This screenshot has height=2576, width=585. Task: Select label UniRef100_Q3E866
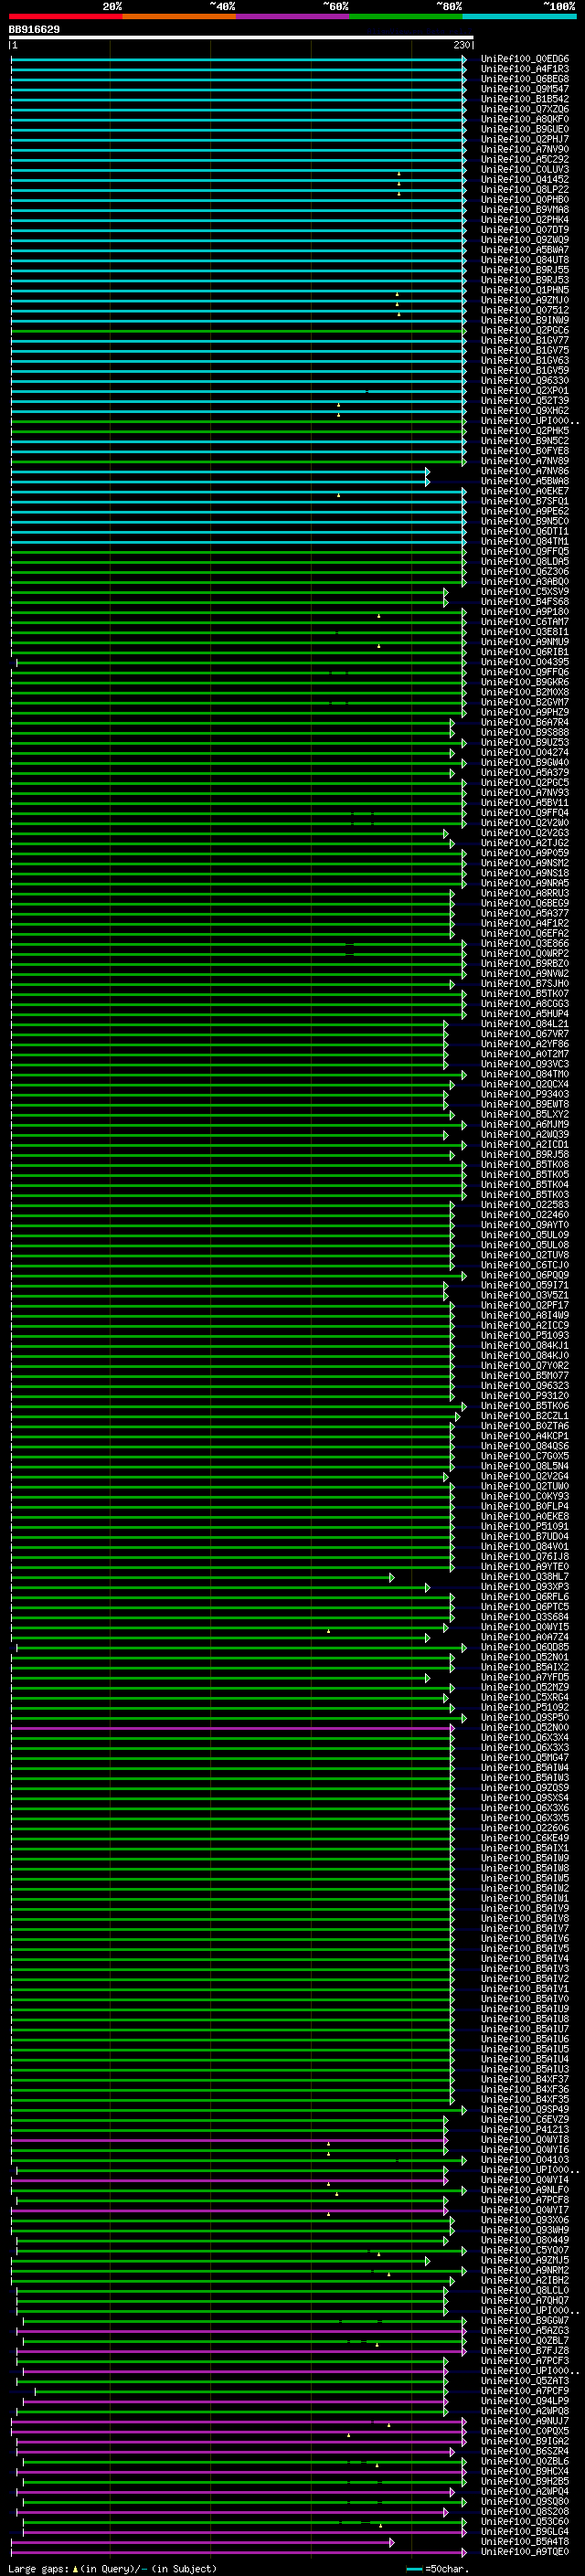click(x=524, y=943)
